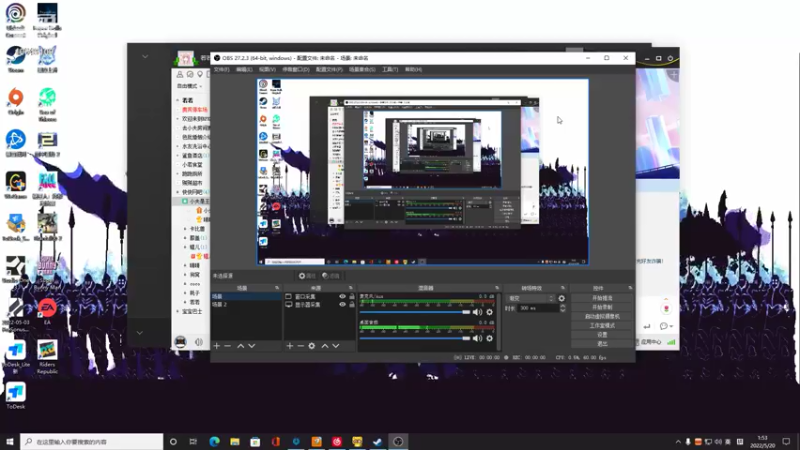The height and width of the screenshot is (450, 800).
Task: Open Microsoft Edge from the taskbar
Action: [x=214, y=442]
